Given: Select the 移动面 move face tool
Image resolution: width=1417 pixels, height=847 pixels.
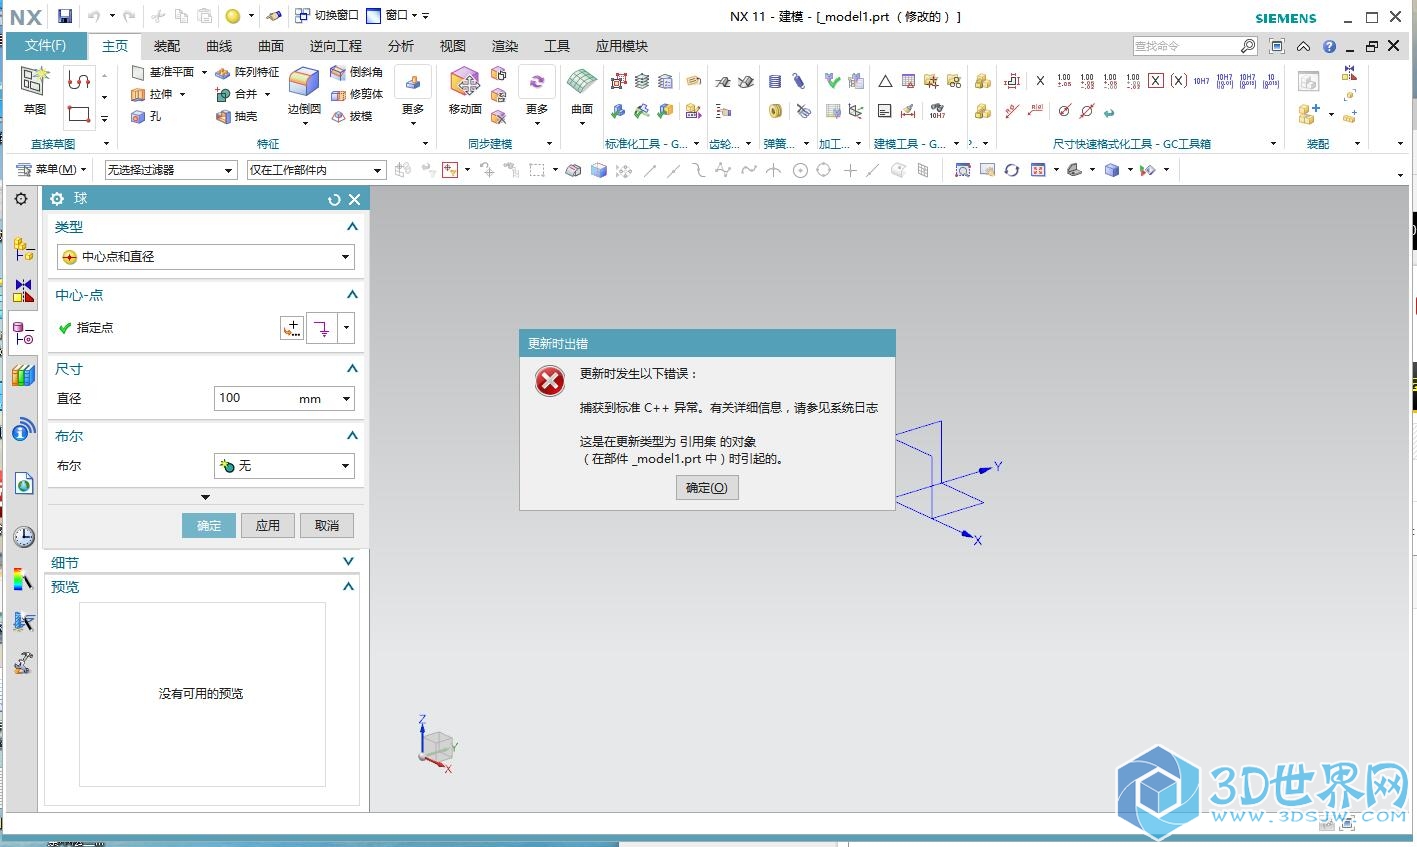Looking at the screenshot, I should pos(465,90).
